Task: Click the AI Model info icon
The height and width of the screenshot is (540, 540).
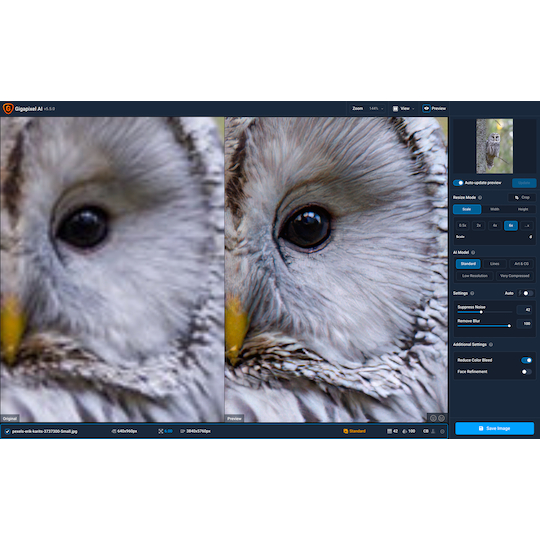Action: (x=473, y=252)
